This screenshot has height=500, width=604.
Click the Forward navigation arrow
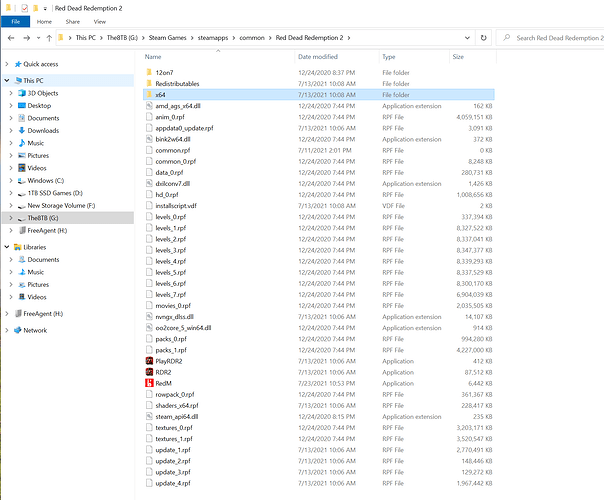coord(27,38)
